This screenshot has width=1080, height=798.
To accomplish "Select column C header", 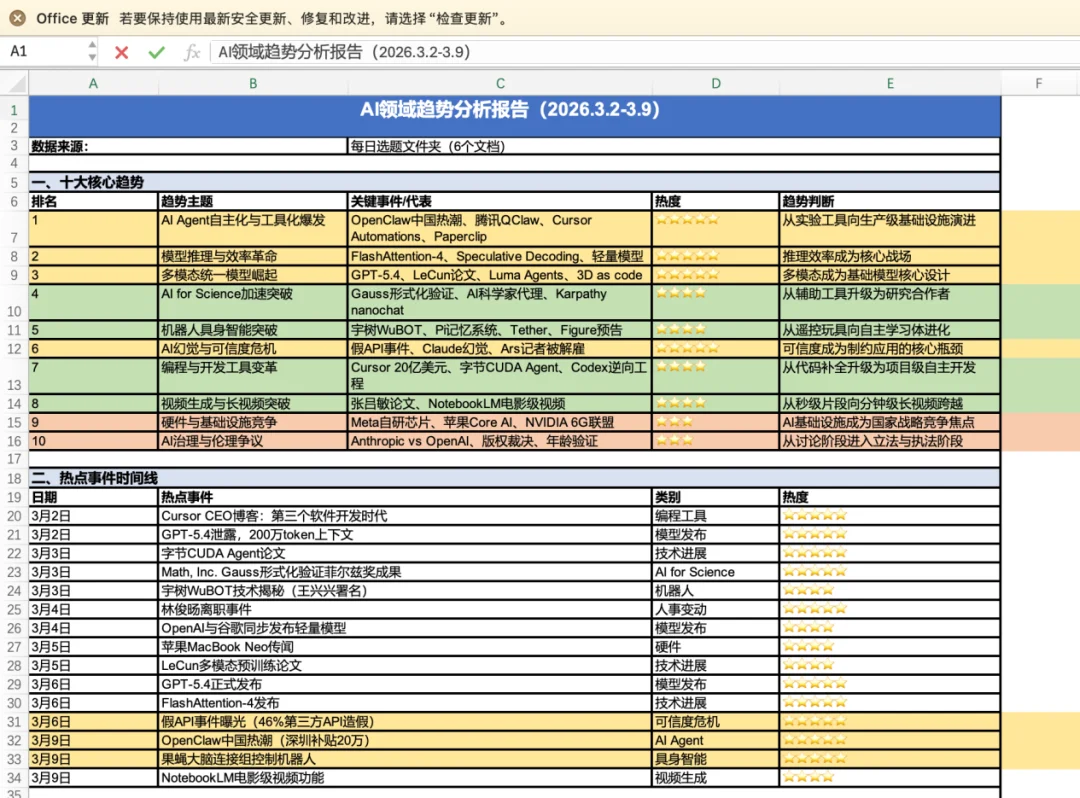I will (500, 83).
